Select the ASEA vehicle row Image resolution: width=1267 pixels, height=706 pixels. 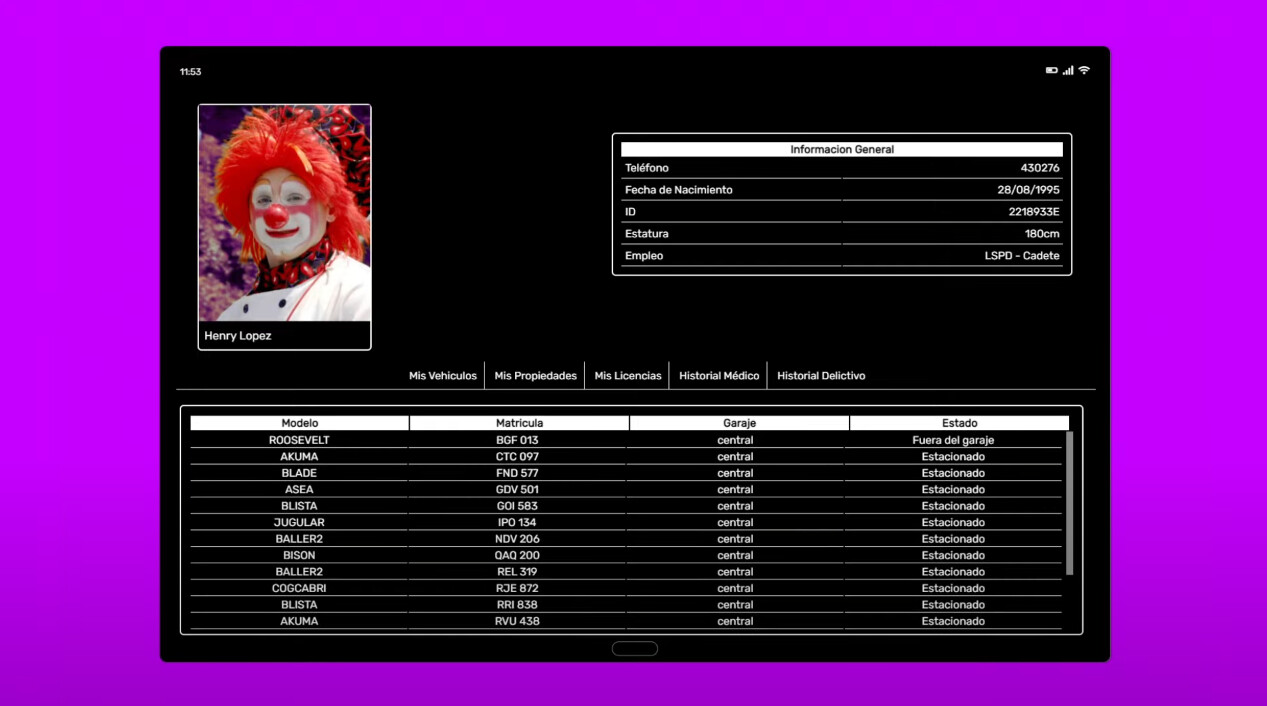click(626, 490)
